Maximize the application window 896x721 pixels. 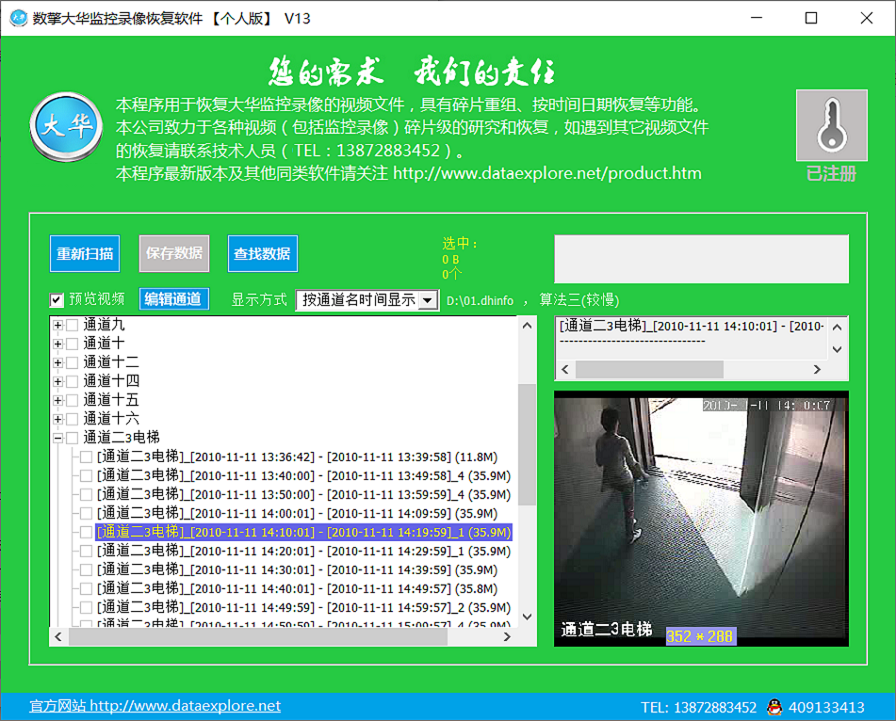tap(811, 18)
